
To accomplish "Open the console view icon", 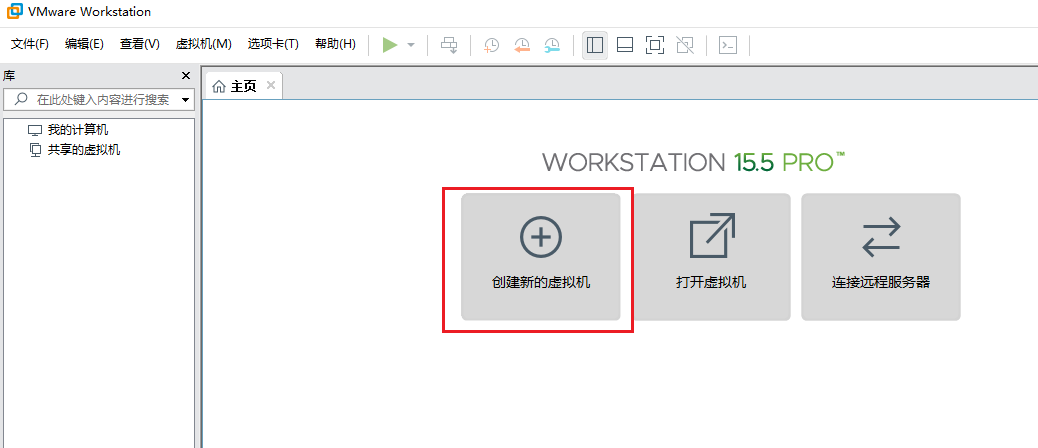I will pyautogui.click(x=728, y=45).
